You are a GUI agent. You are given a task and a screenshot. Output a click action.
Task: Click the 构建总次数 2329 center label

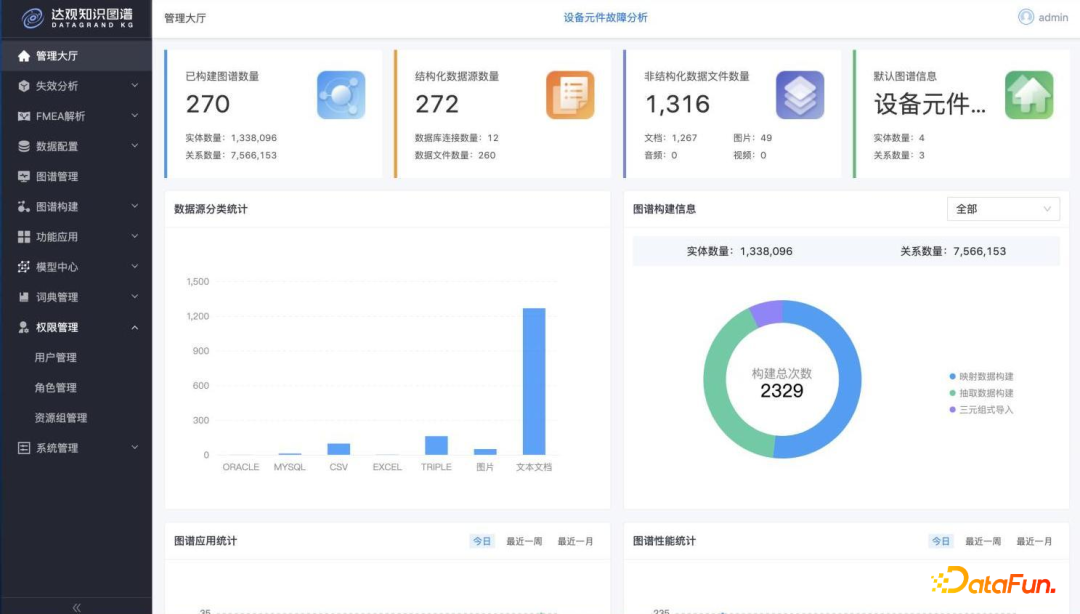(x=782, y=383)
